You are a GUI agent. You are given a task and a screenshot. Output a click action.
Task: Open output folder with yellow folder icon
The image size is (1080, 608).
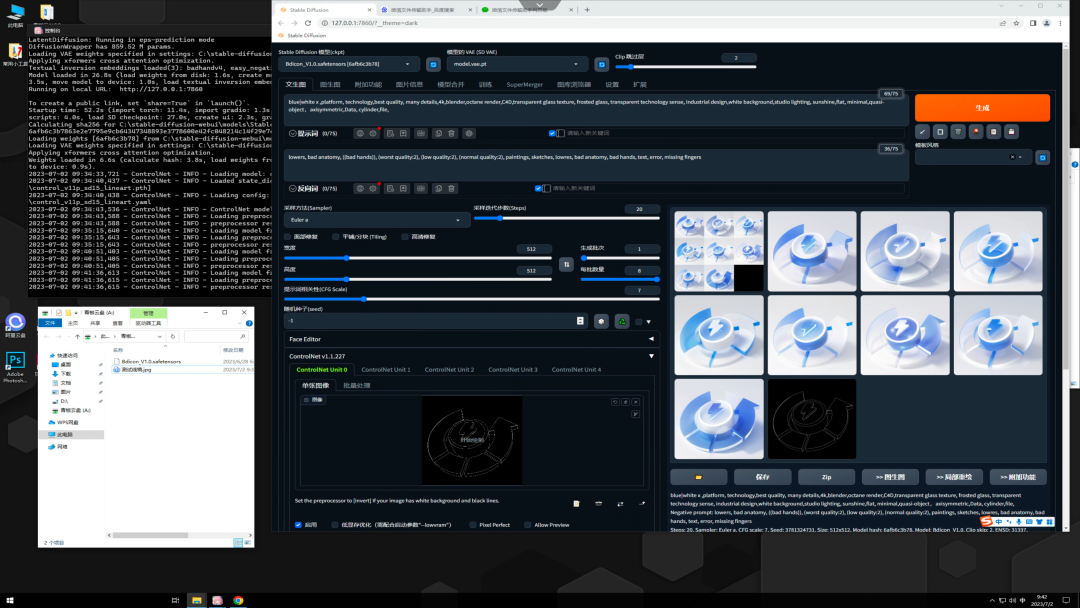[x=698, y=477]
